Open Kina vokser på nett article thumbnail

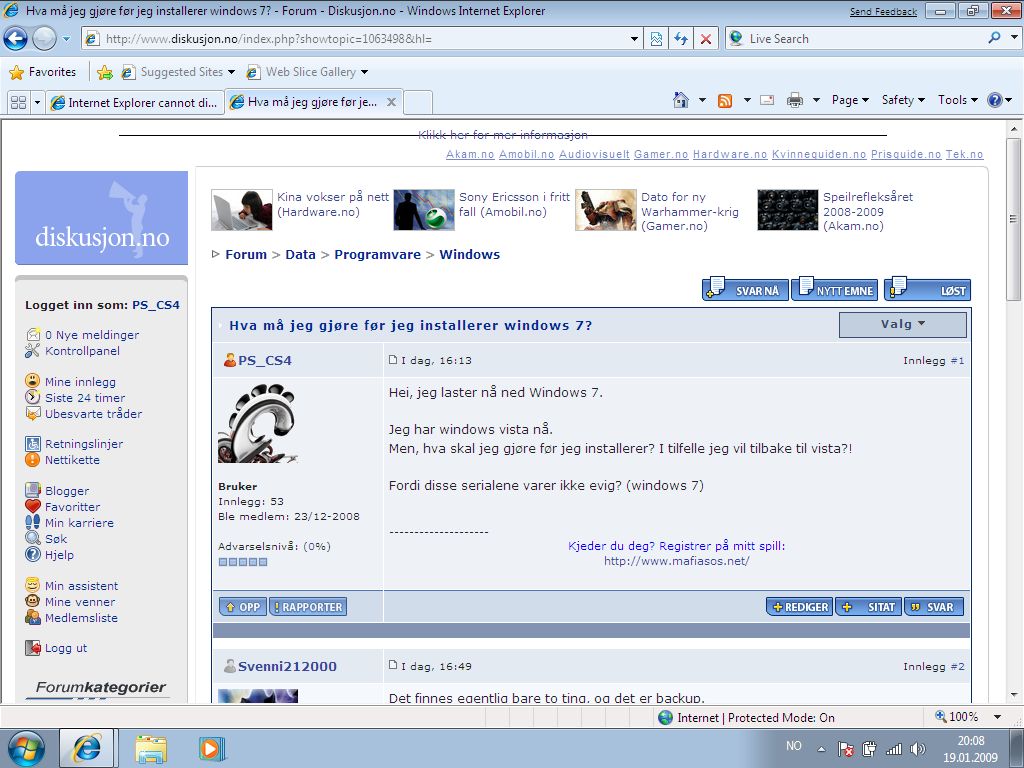click(x=242, y=210)
